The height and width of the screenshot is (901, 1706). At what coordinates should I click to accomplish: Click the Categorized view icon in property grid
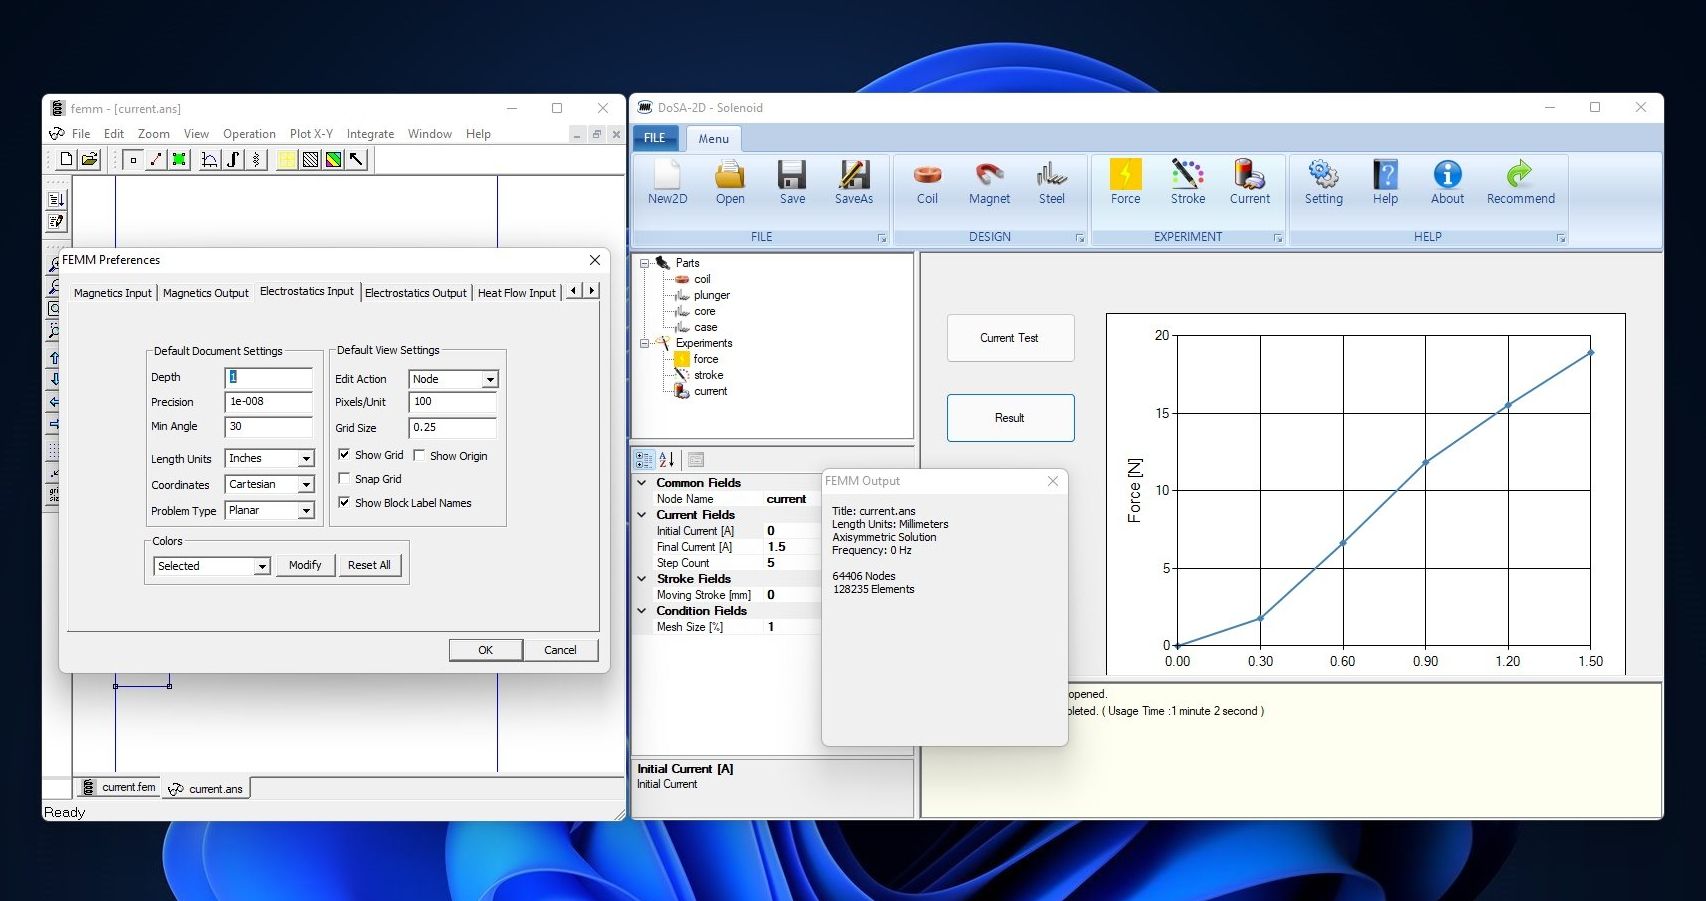tap(644, 460)
